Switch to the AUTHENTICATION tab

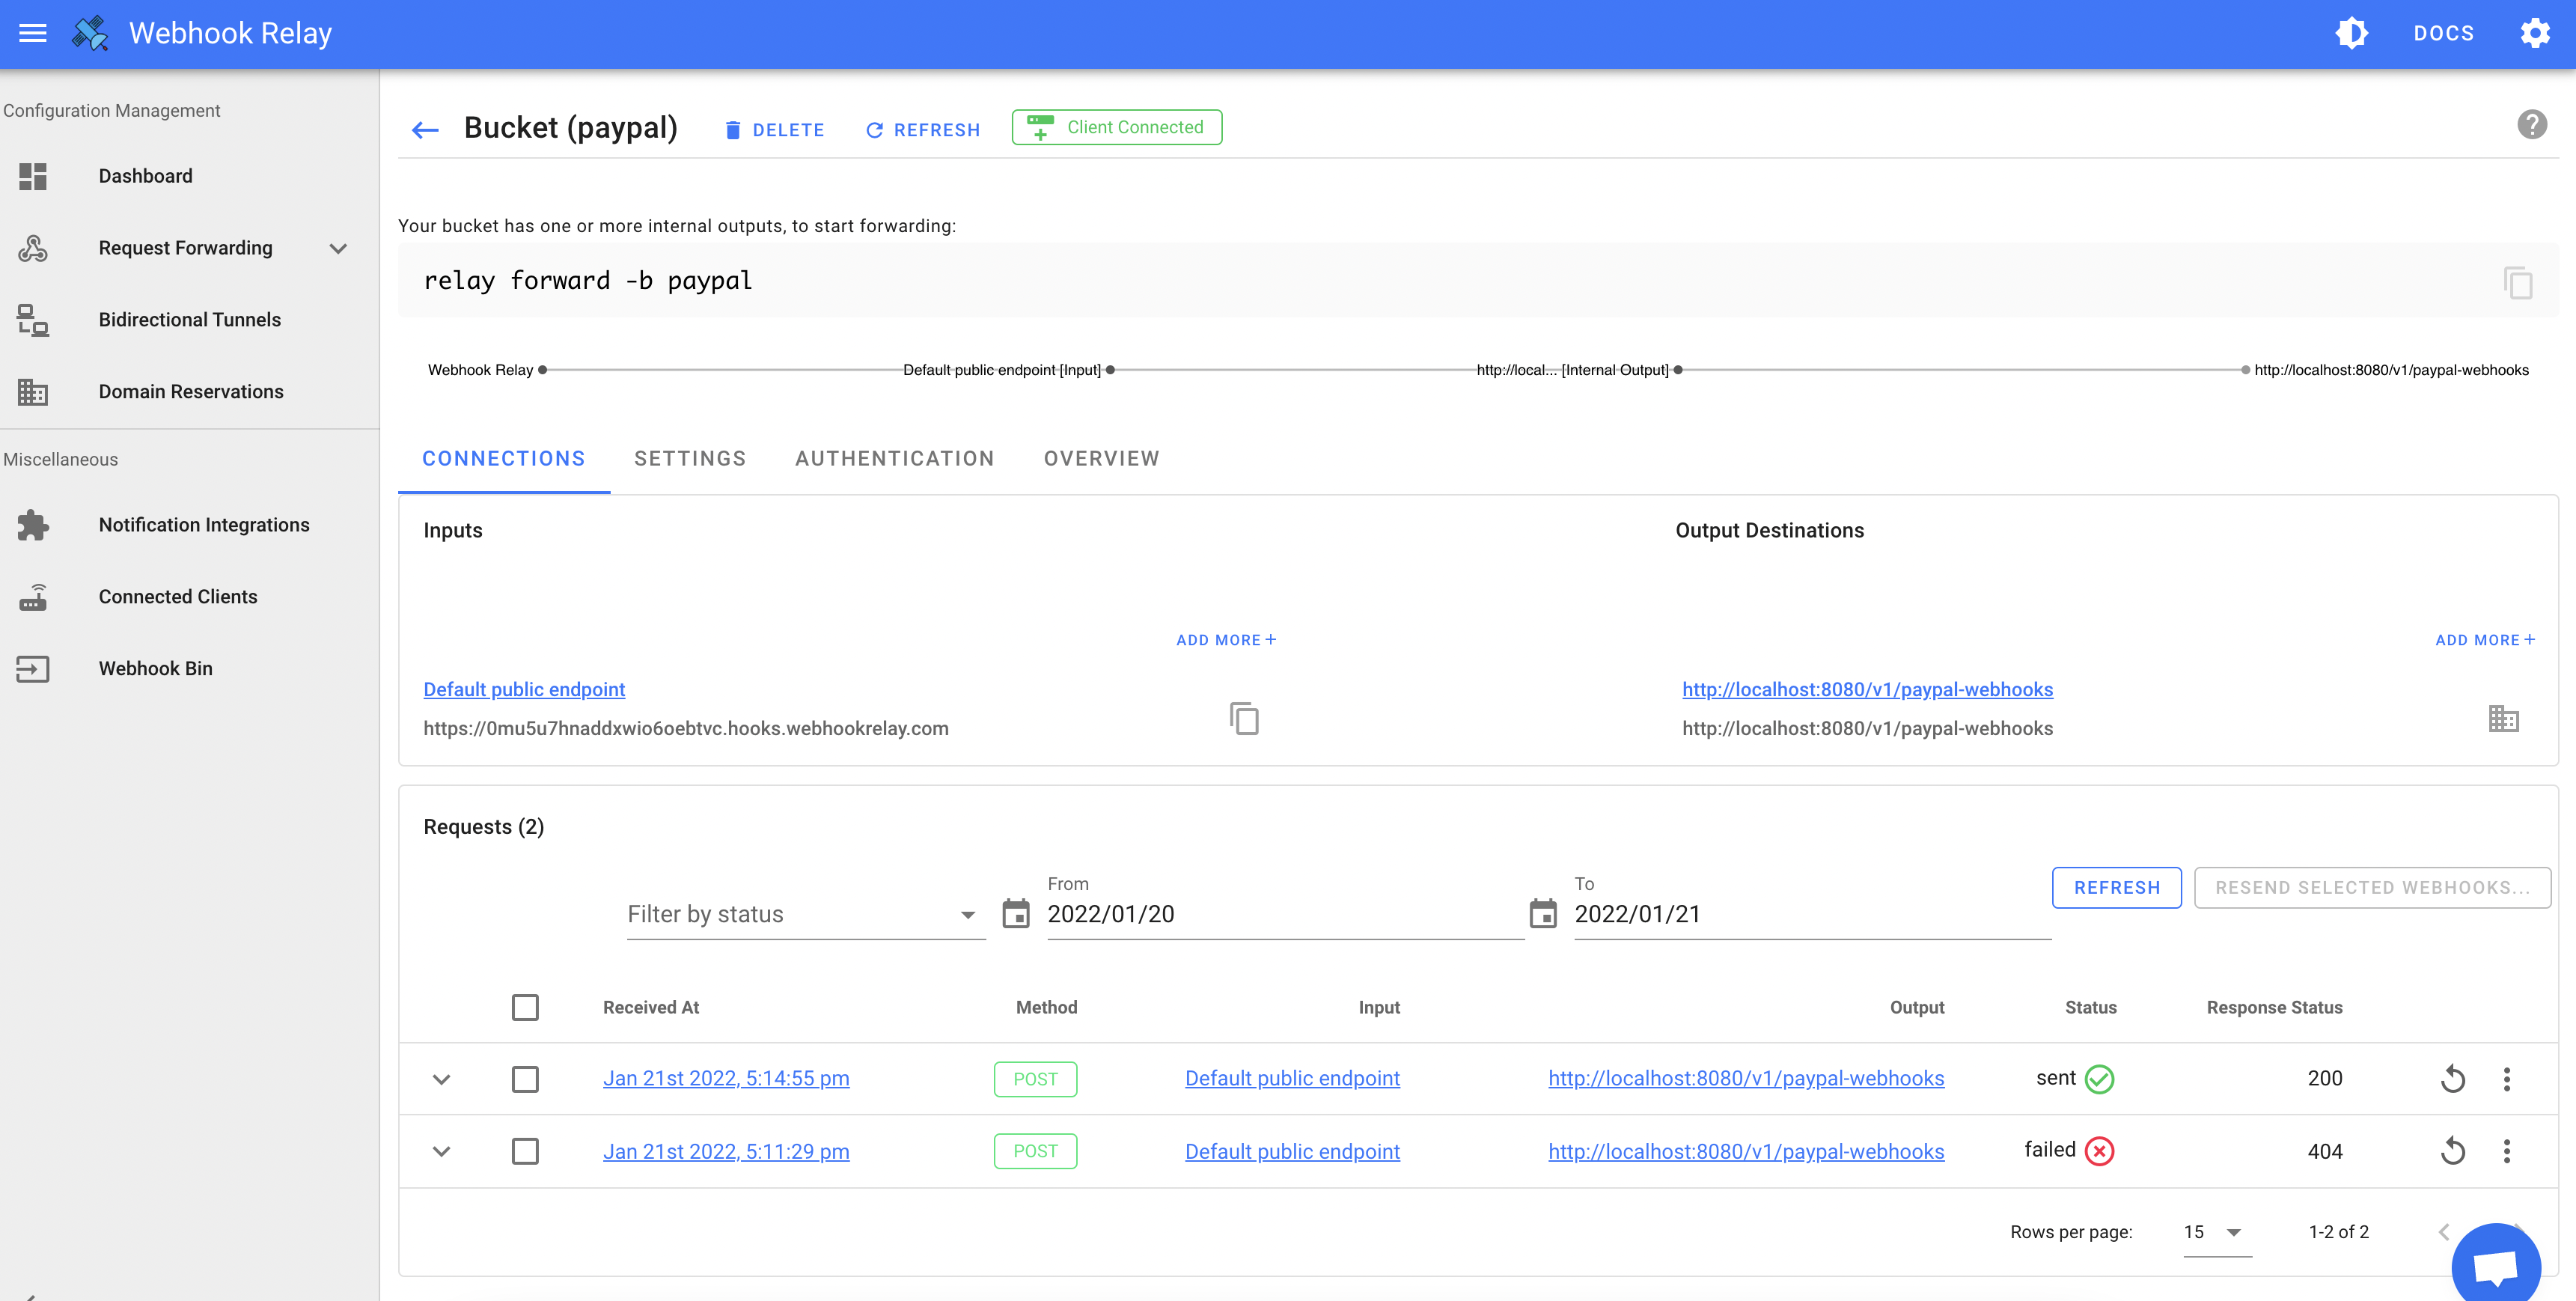tap(894, 458)
